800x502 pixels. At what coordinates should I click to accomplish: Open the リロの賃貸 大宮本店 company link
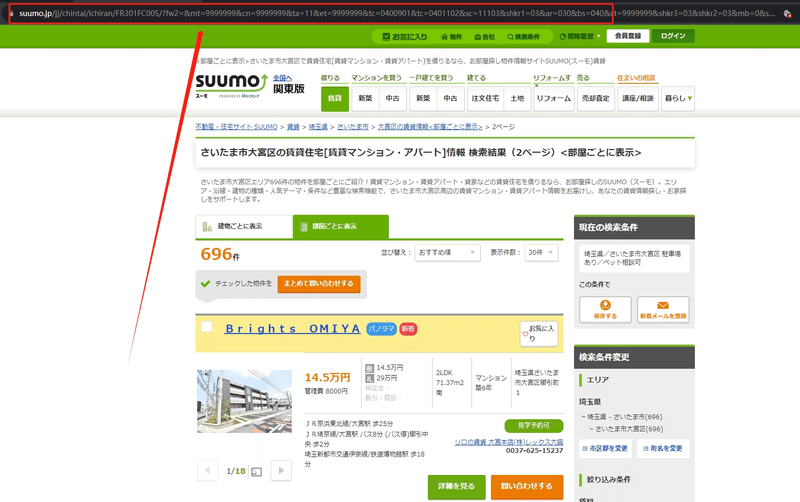[x=509, y=442]
